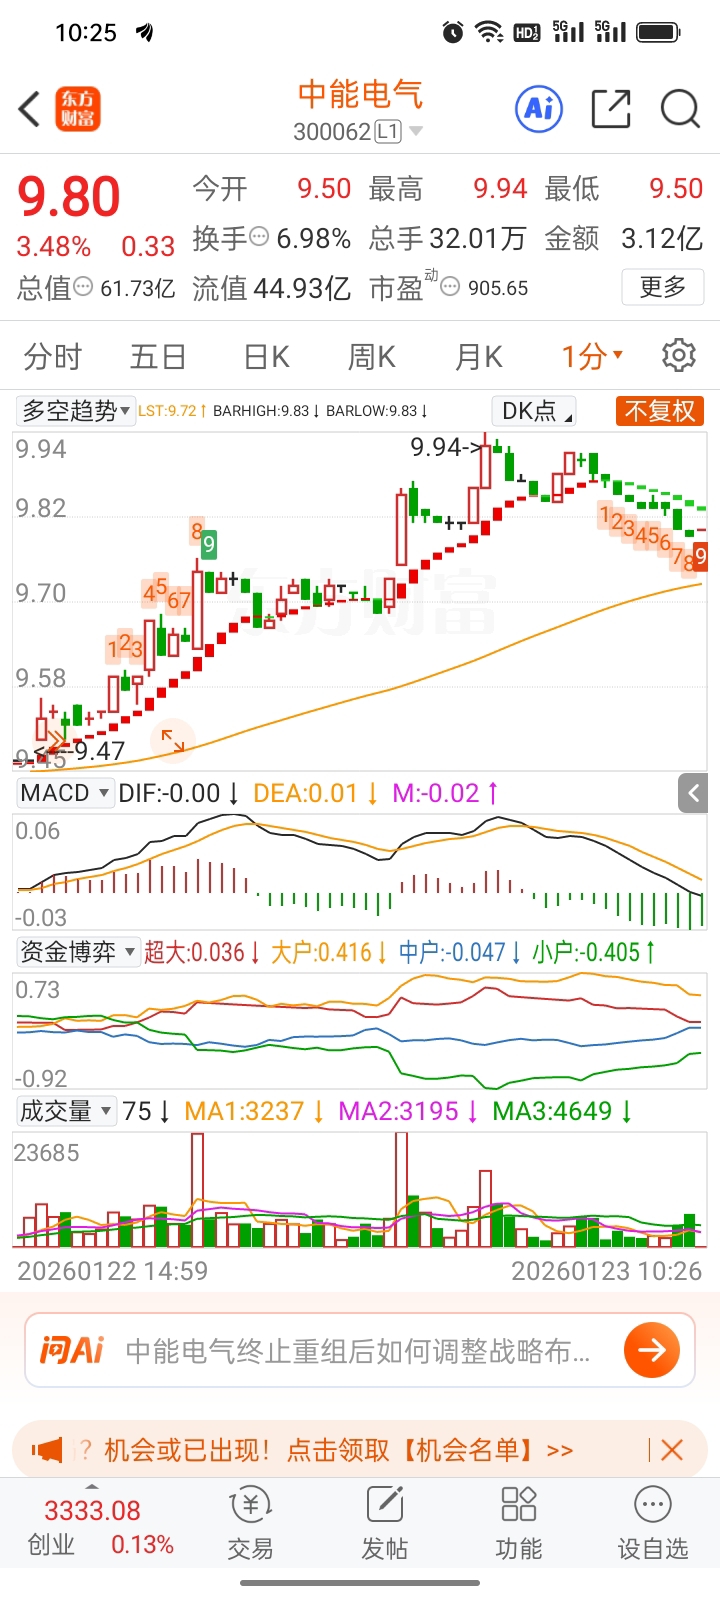Open the 东方财富 logo home icon
The image size is (720, 1600).
[x=78, y=109]
